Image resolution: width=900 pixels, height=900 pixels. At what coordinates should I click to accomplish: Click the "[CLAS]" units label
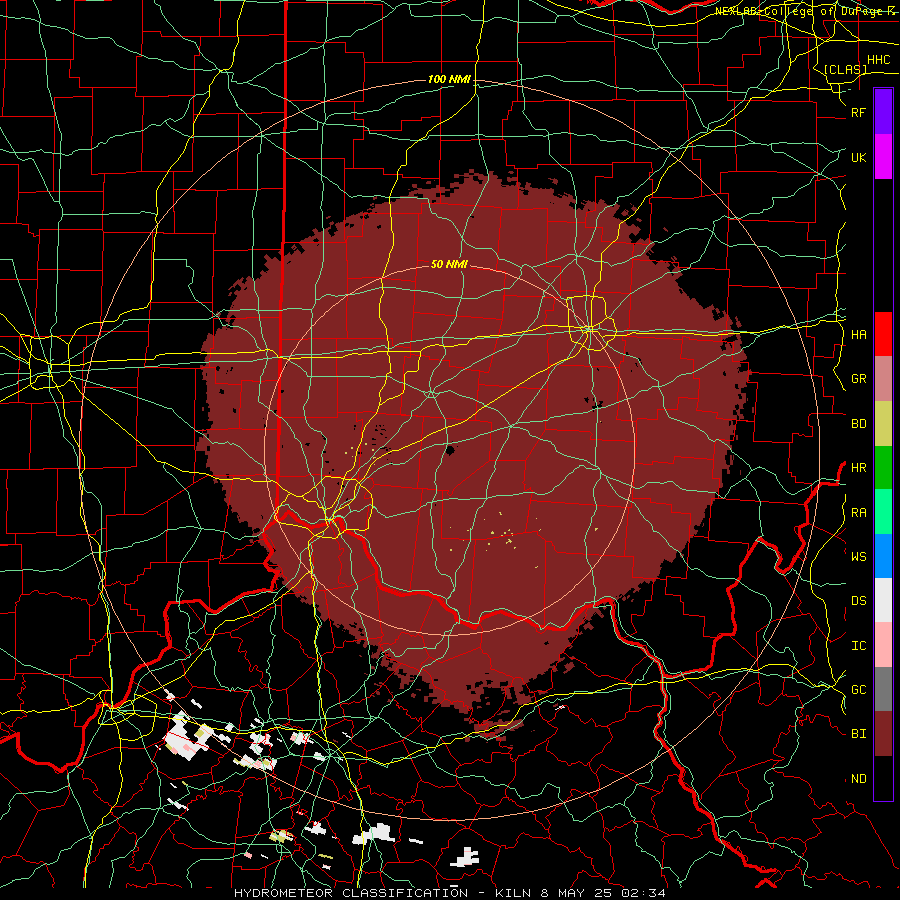[x=845, y=69]
